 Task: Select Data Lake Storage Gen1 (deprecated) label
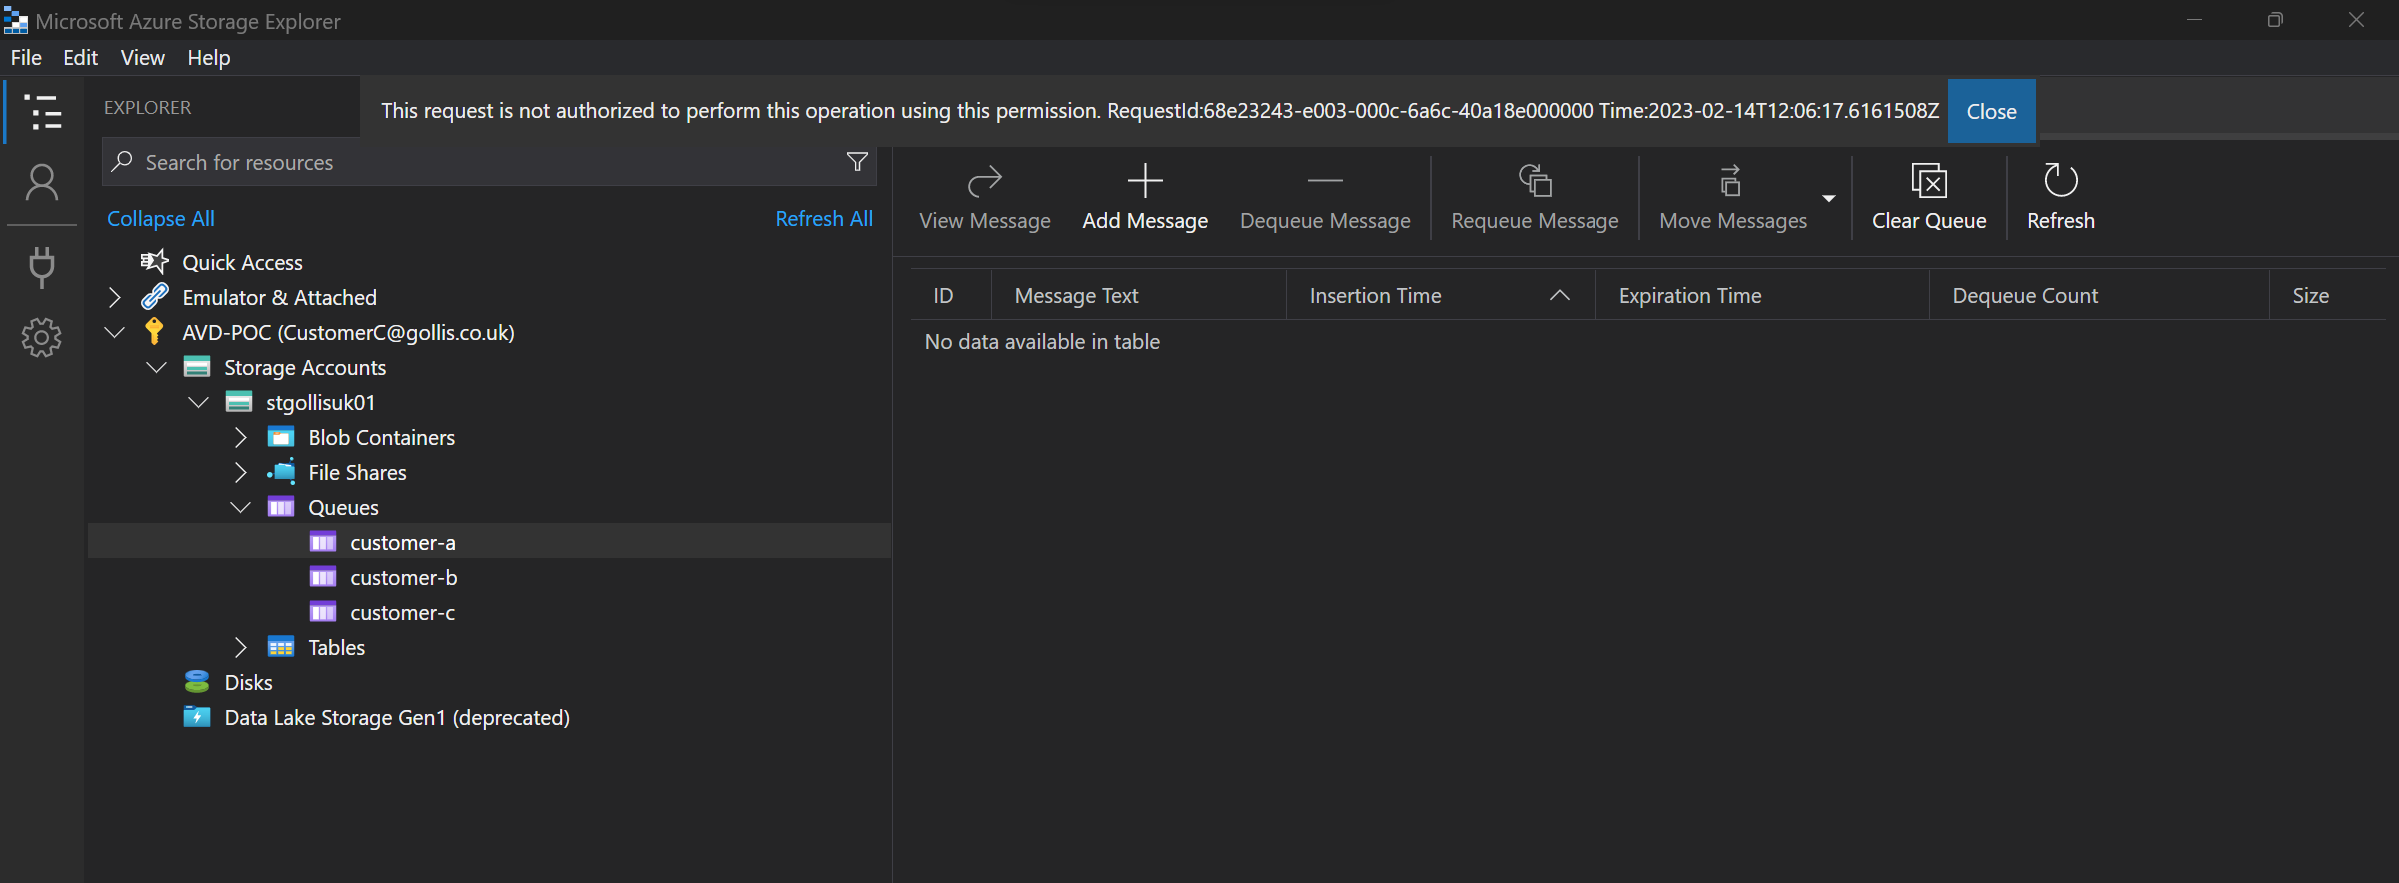coord(397,717)
